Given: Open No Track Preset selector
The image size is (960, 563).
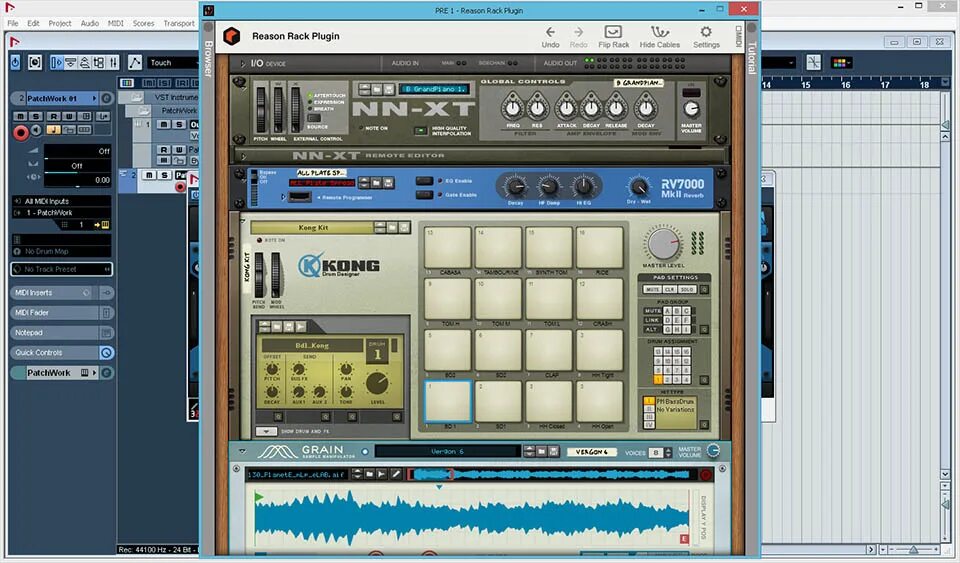Looking at the screenshot, I should [61, 269].
